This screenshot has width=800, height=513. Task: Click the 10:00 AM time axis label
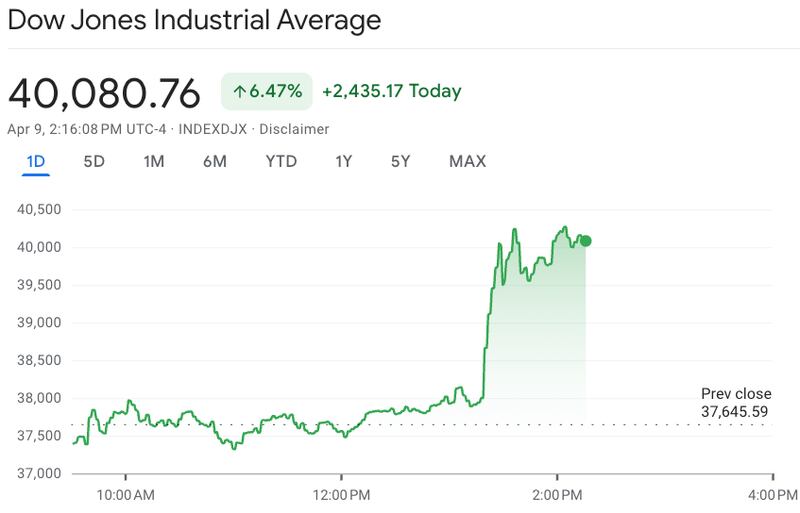pos(126,493)
